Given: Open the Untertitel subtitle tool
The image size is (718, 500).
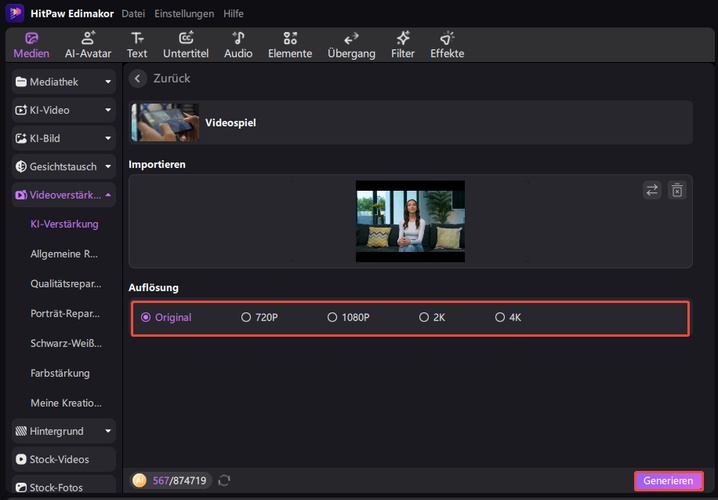Looking at the screenshot, I should [x=186, y=45].
